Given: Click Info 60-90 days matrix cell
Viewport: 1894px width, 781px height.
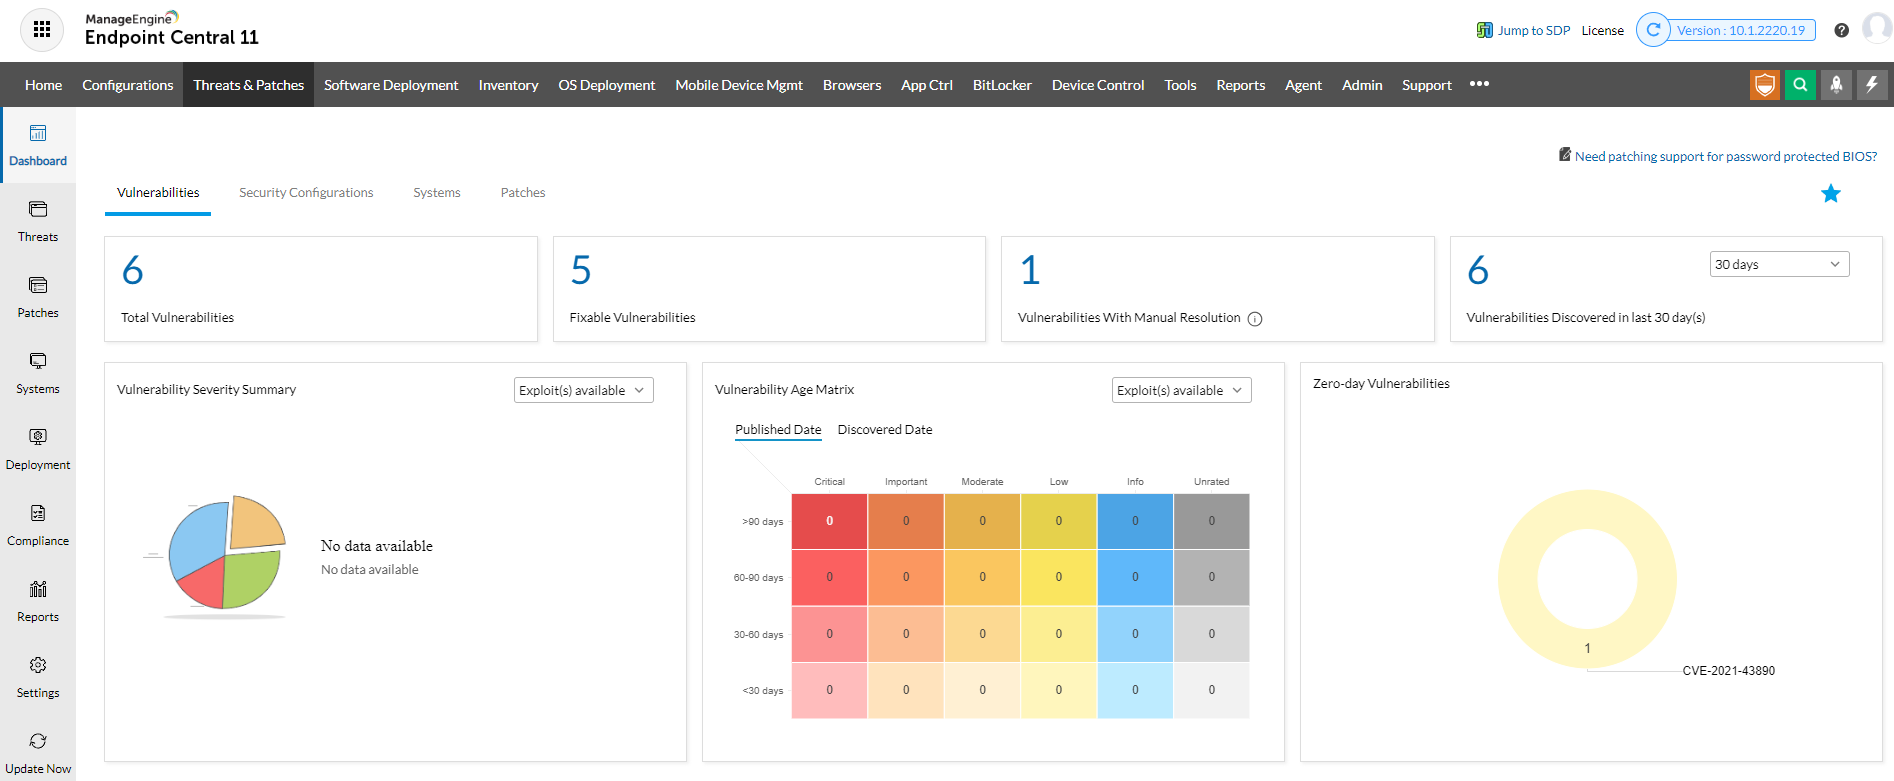Looking at the screenshot, I should 1135,577.
